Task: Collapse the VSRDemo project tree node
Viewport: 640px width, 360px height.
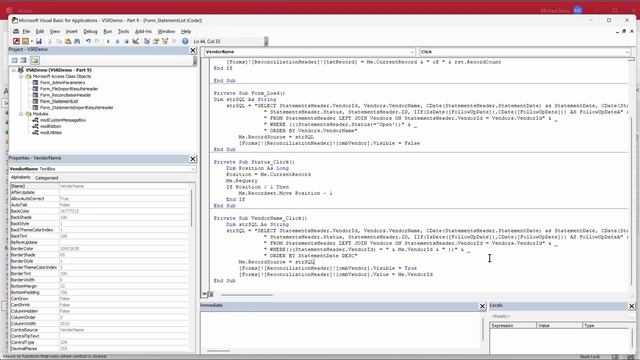Action: [13, 70]
